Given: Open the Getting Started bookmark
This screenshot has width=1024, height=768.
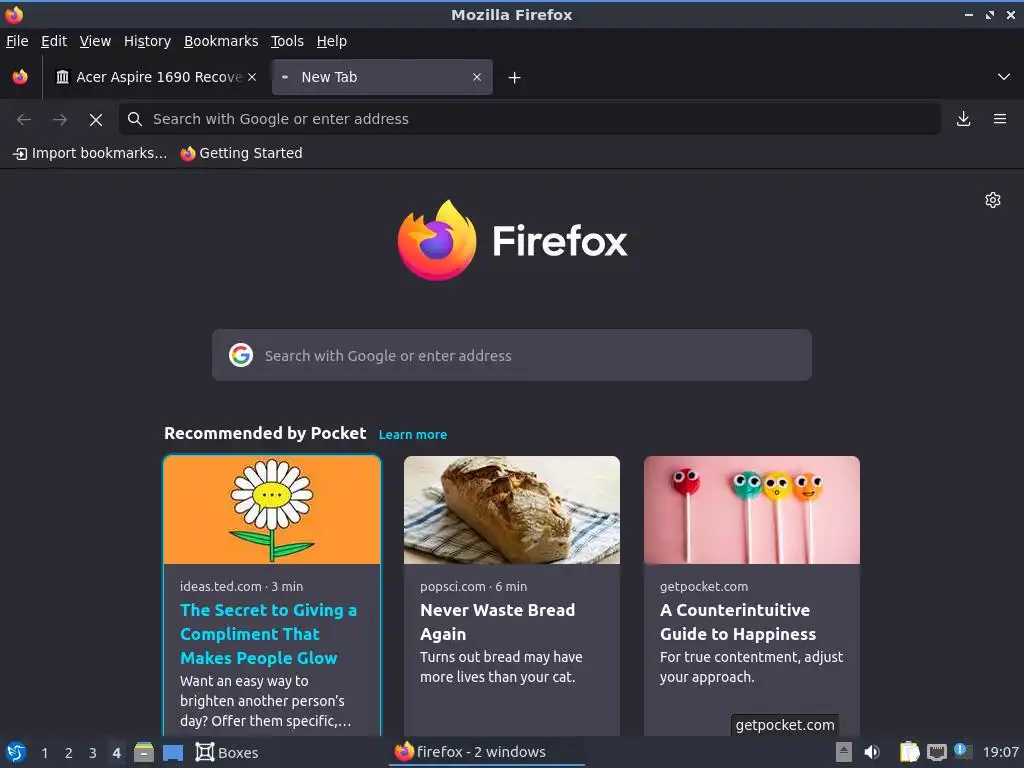Looking at the screenshot, I should (242, 153).
